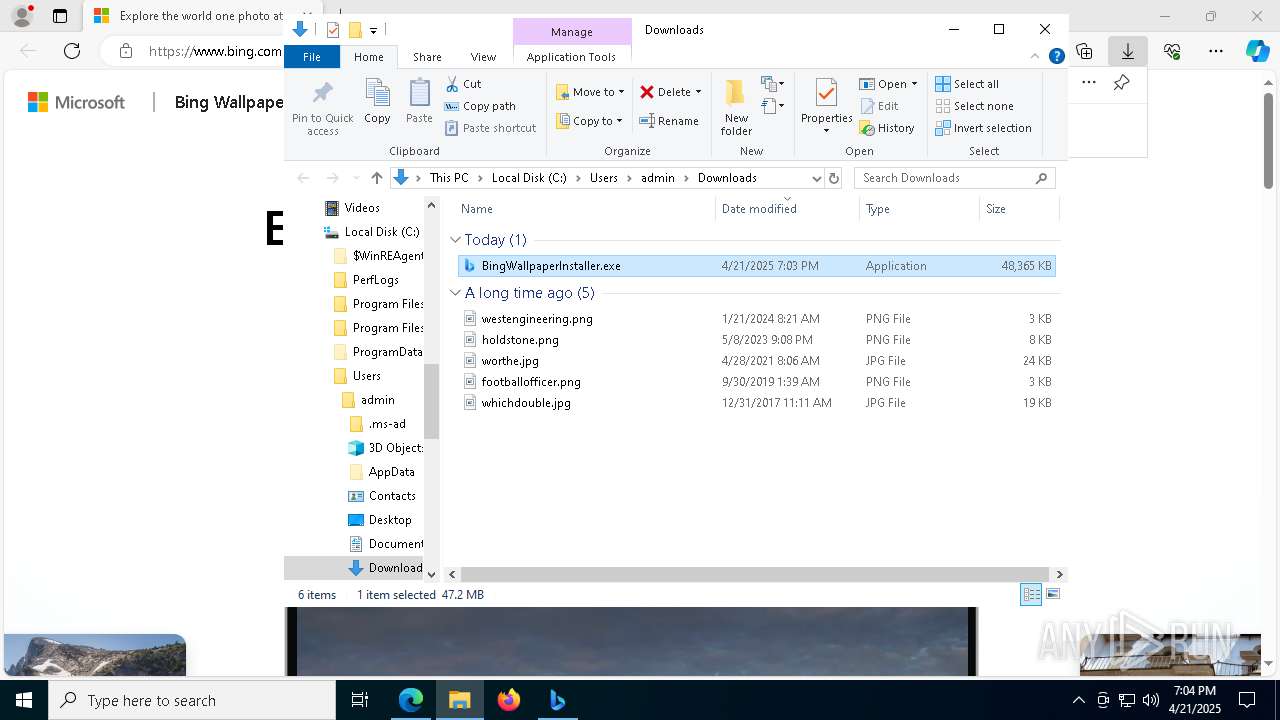The width and height of the screenshot is (1280, 720).
Task: Switch to Large icons view layout
Action: [x=1052, y=595]
